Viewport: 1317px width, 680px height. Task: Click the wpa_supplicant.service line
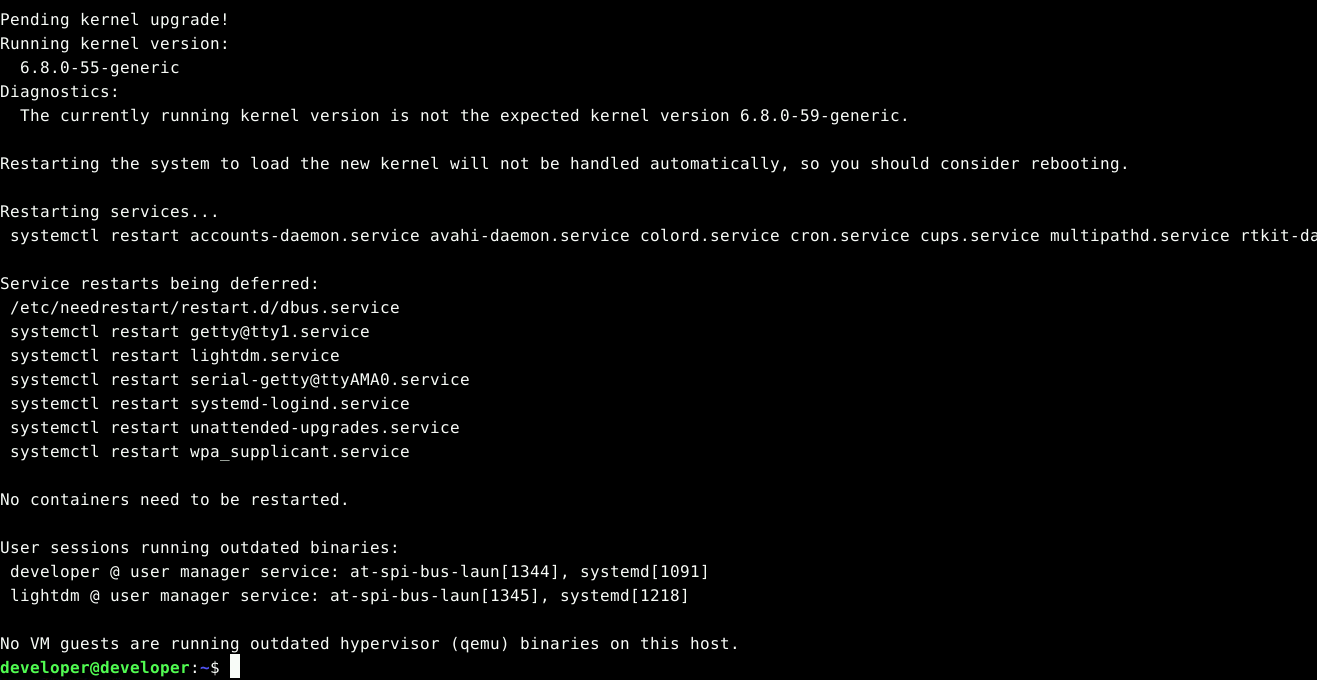click(300, 451)
